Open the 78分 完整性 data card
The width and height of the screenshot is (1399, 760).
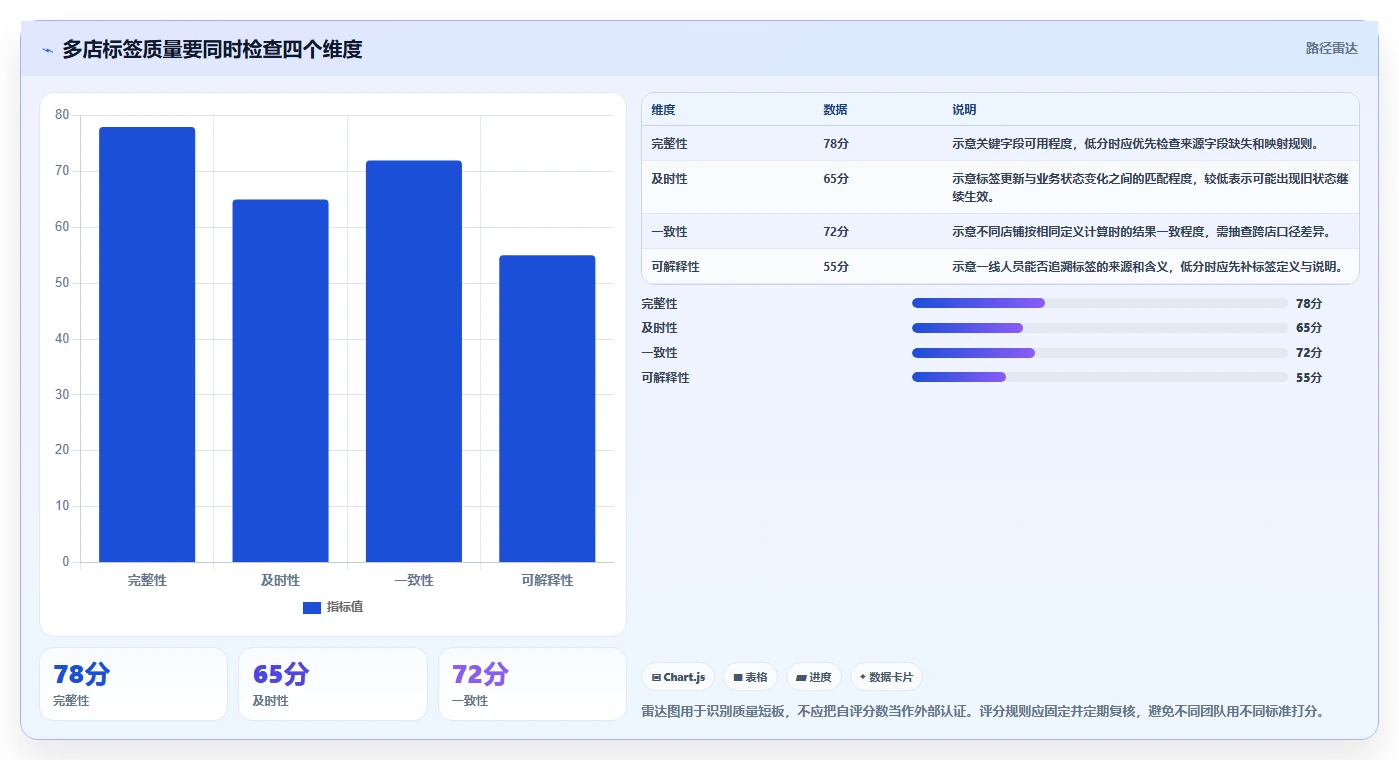[x=134, y=684]
